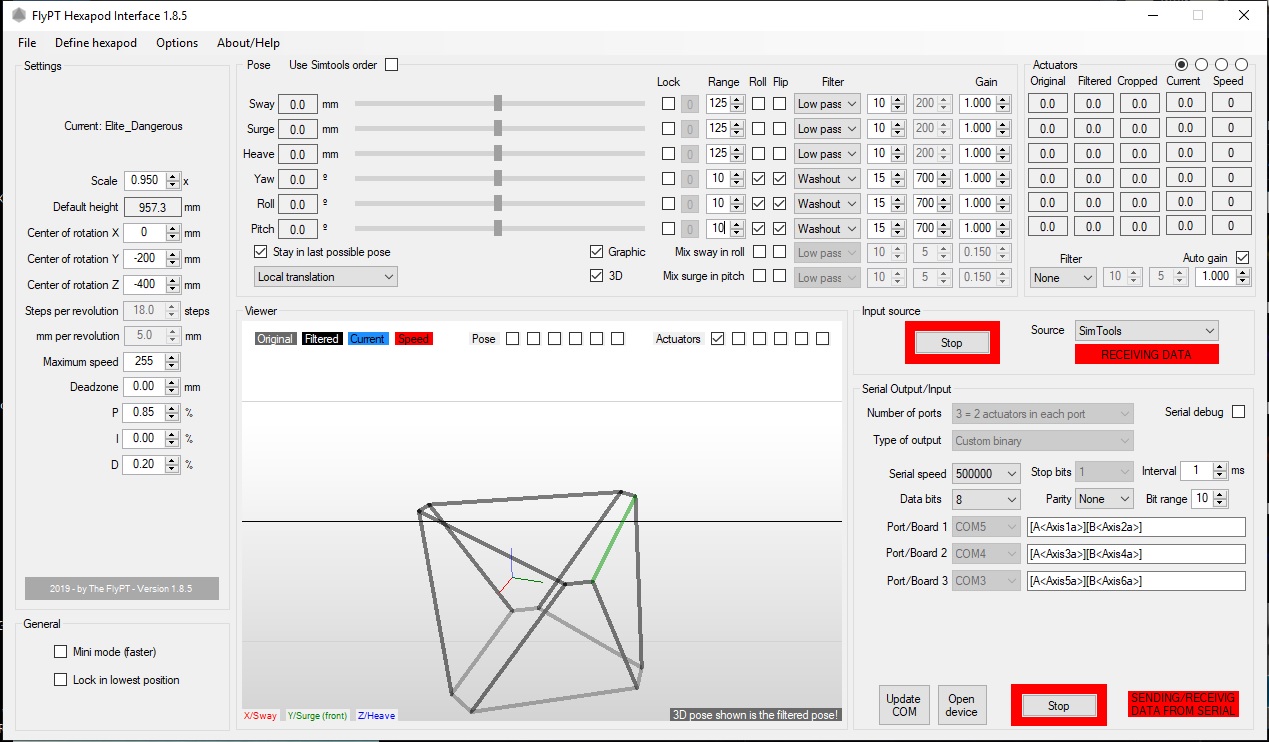Open the Pitch filter Washout dropdown
The height and width of the screenshot is (742, 1269).
(827, 229)
